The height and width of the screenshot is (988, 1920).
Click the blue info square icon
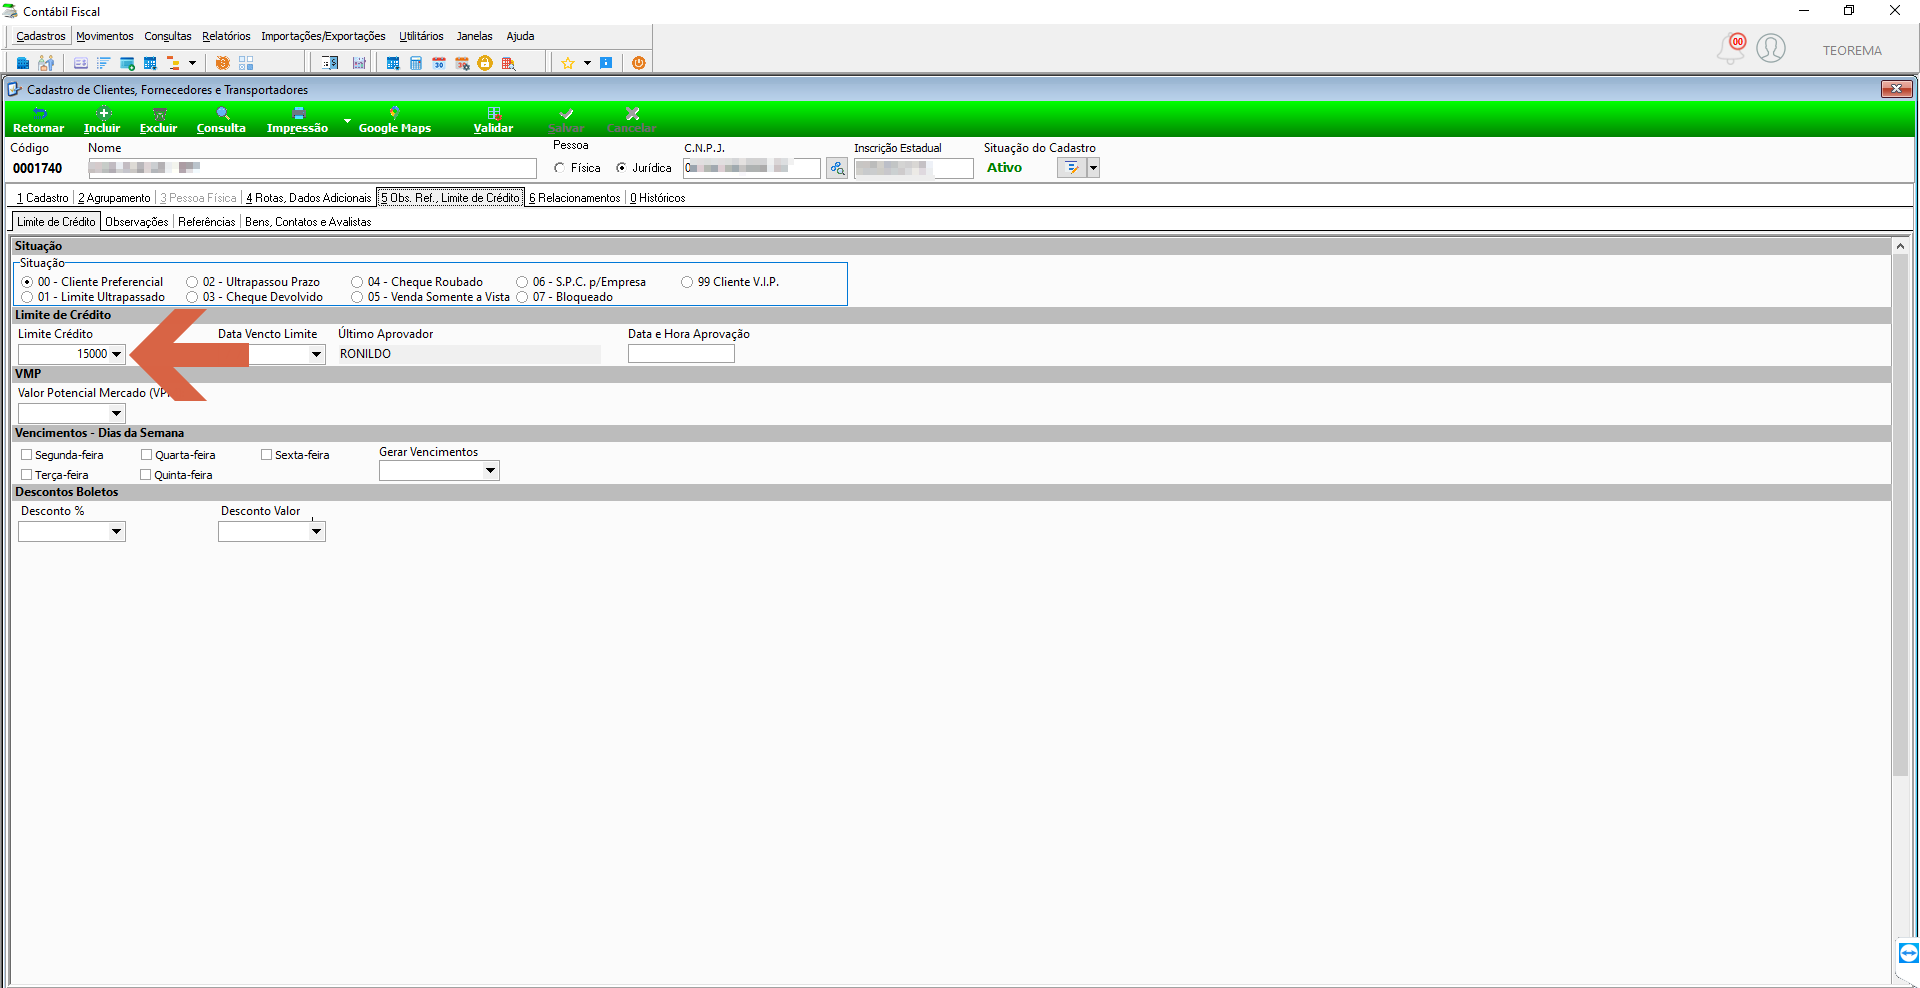(606, 63)
